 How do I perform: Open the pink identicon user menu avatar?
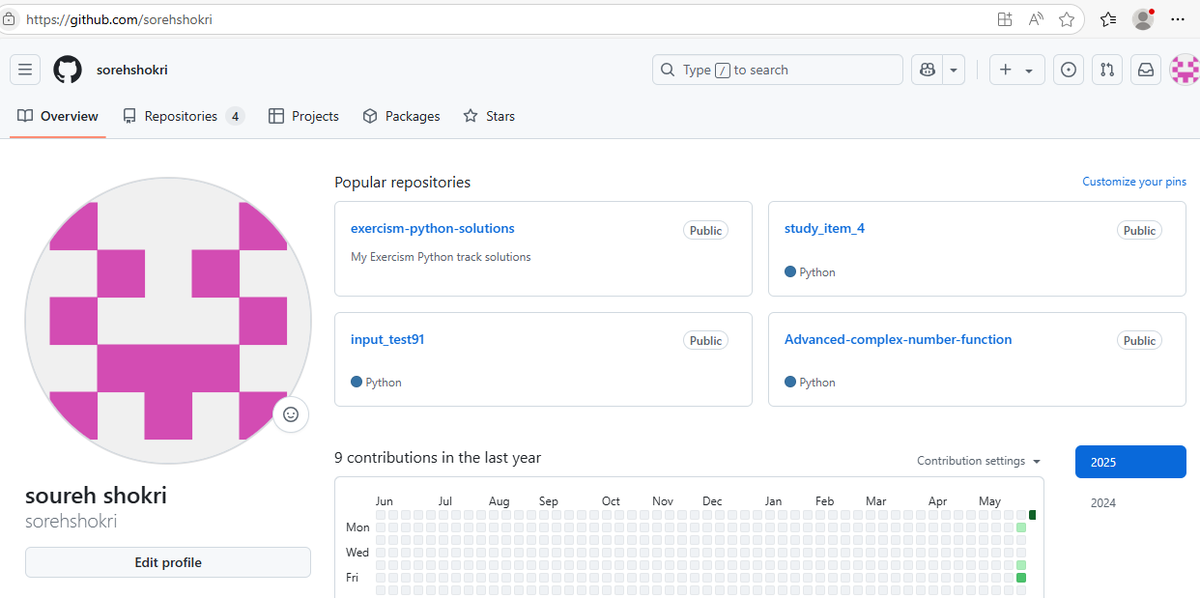point(1185,70)
